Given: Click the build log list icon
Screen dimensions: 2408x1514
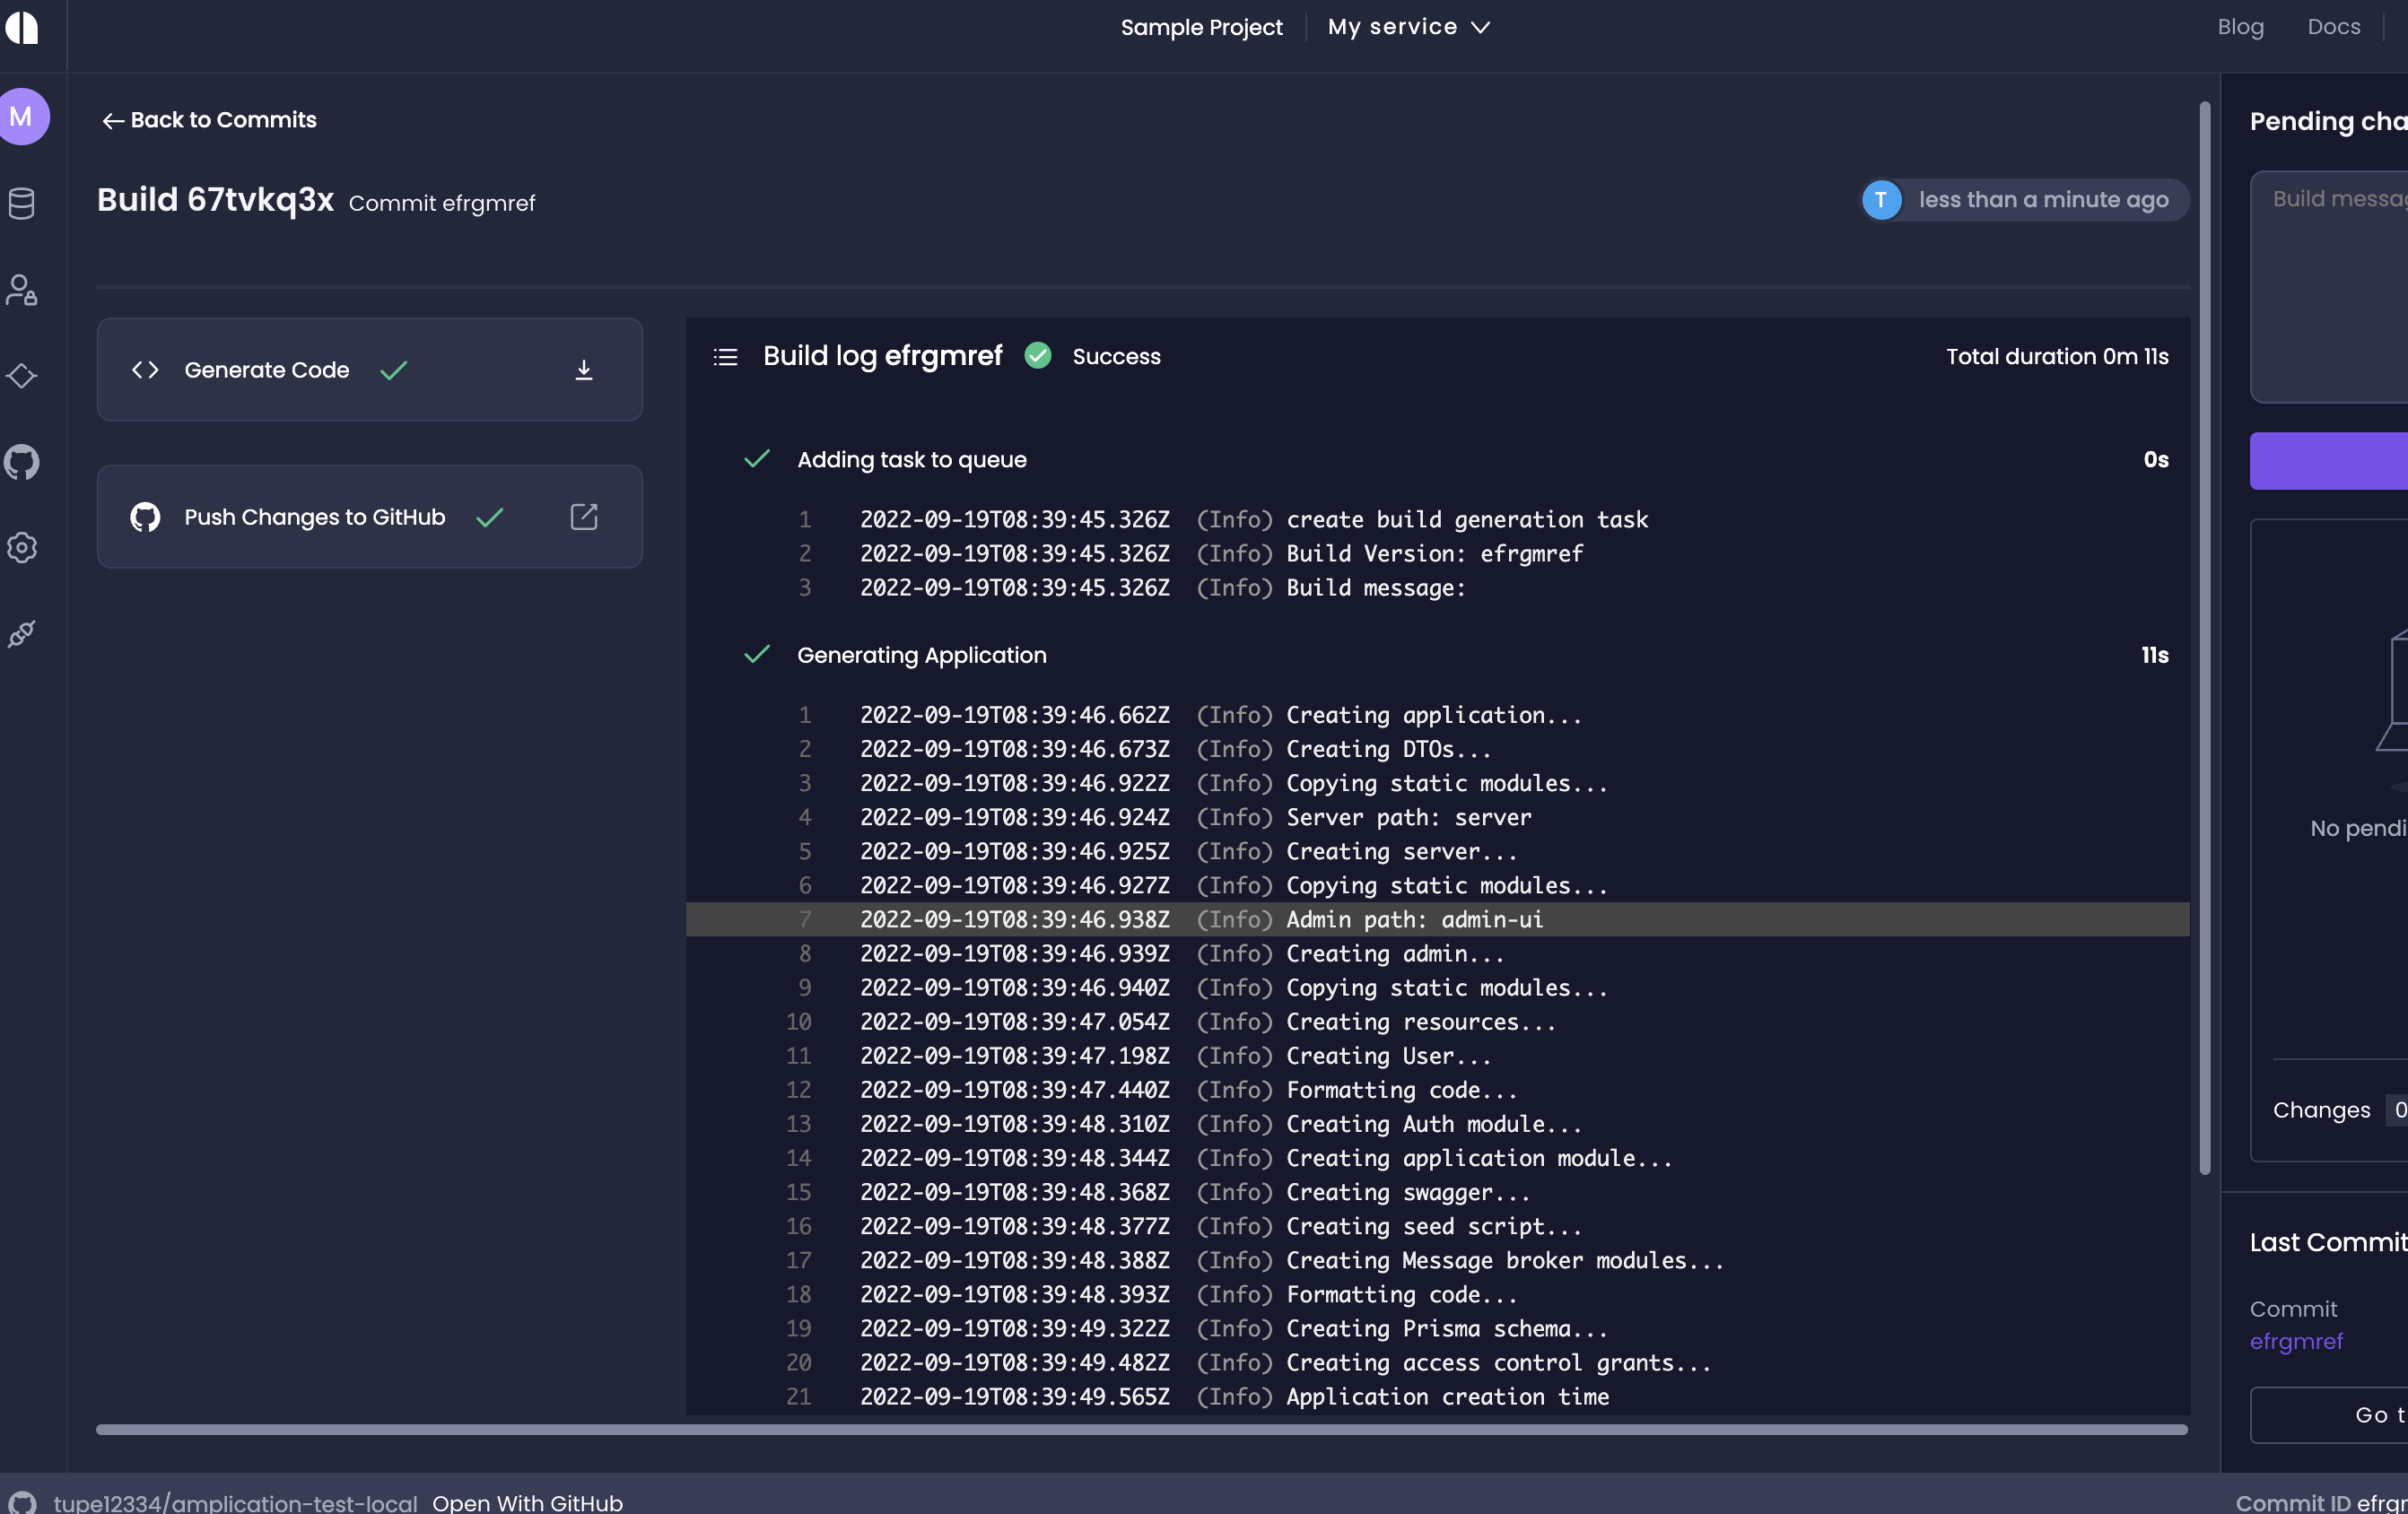Looking at the screenshot, I should [725, 357].
